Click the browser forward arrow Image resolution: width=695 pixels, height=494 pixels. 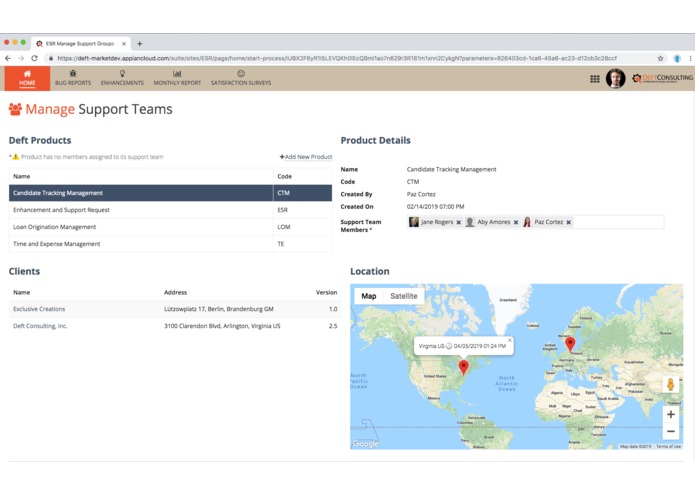pyautogui.click(x=21, y=58)
